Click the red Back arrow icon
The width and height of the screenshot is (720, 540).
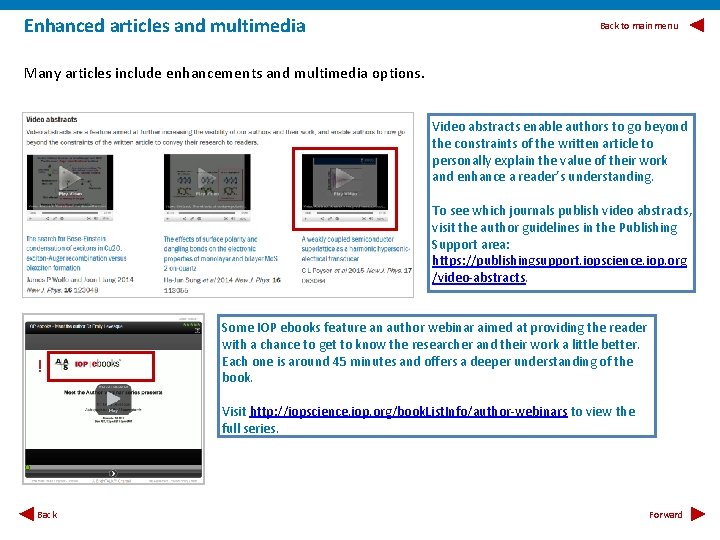pos(27,514)
